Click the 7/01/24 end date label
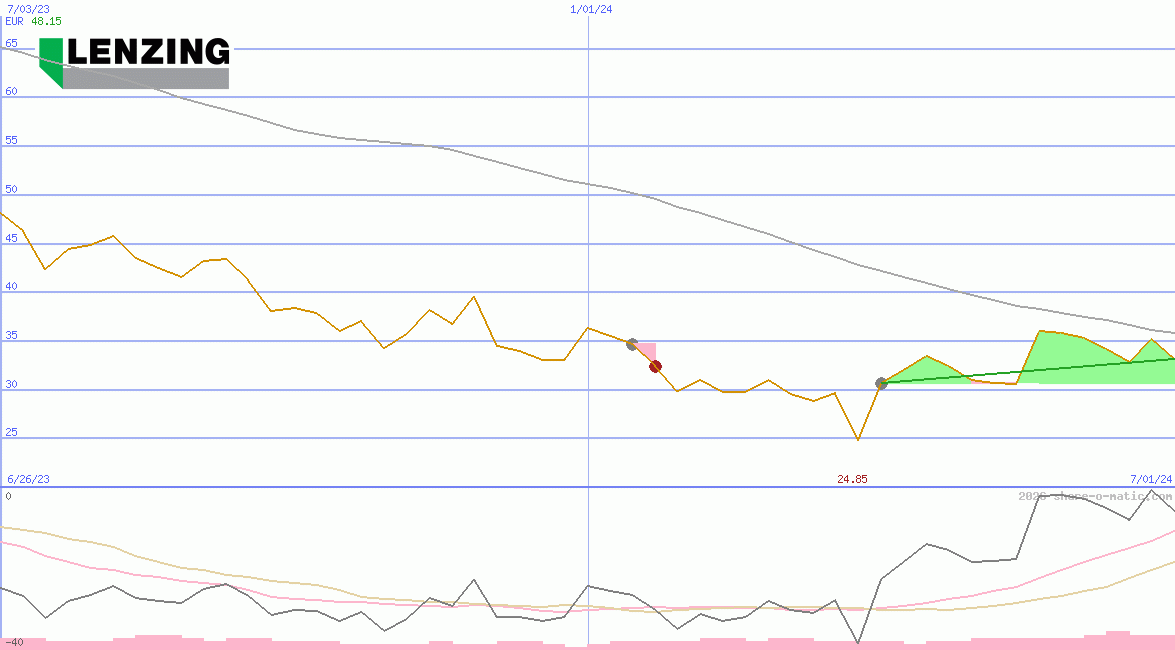Screen dimensions: 1175x650 (x=1151, y=479)
